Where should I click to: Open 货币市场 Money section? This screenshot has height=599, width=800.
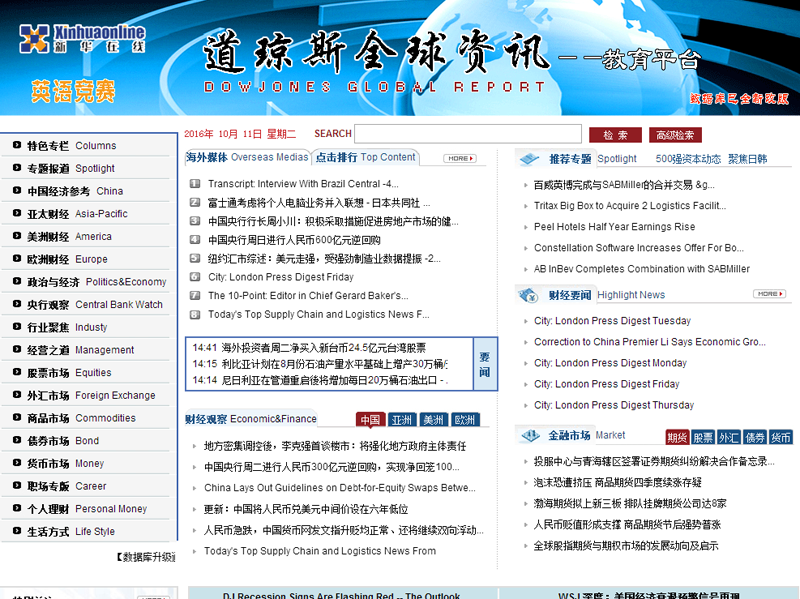65,463
